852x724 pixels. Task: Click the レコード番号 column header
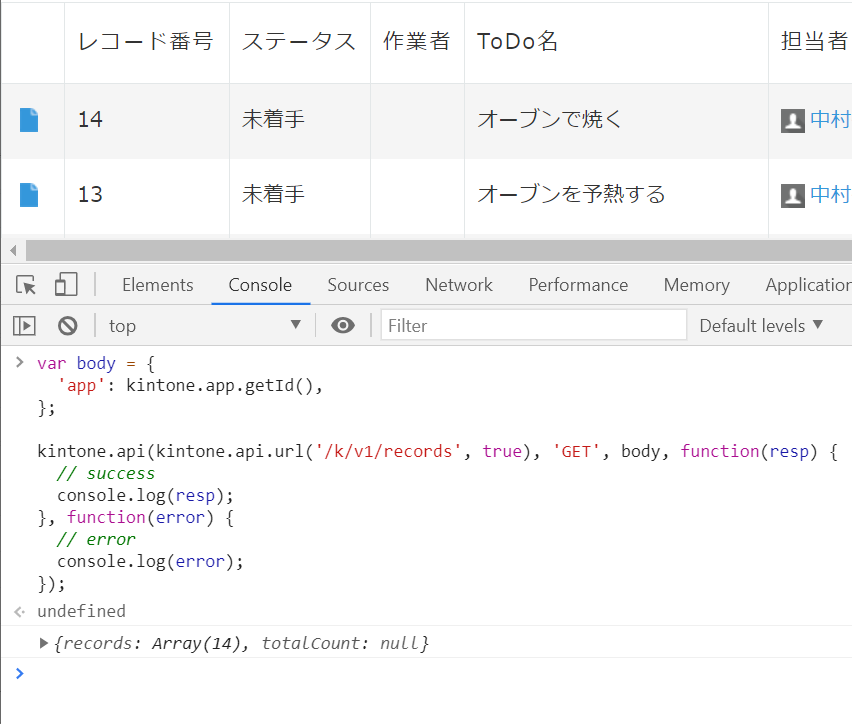point(146,42)
